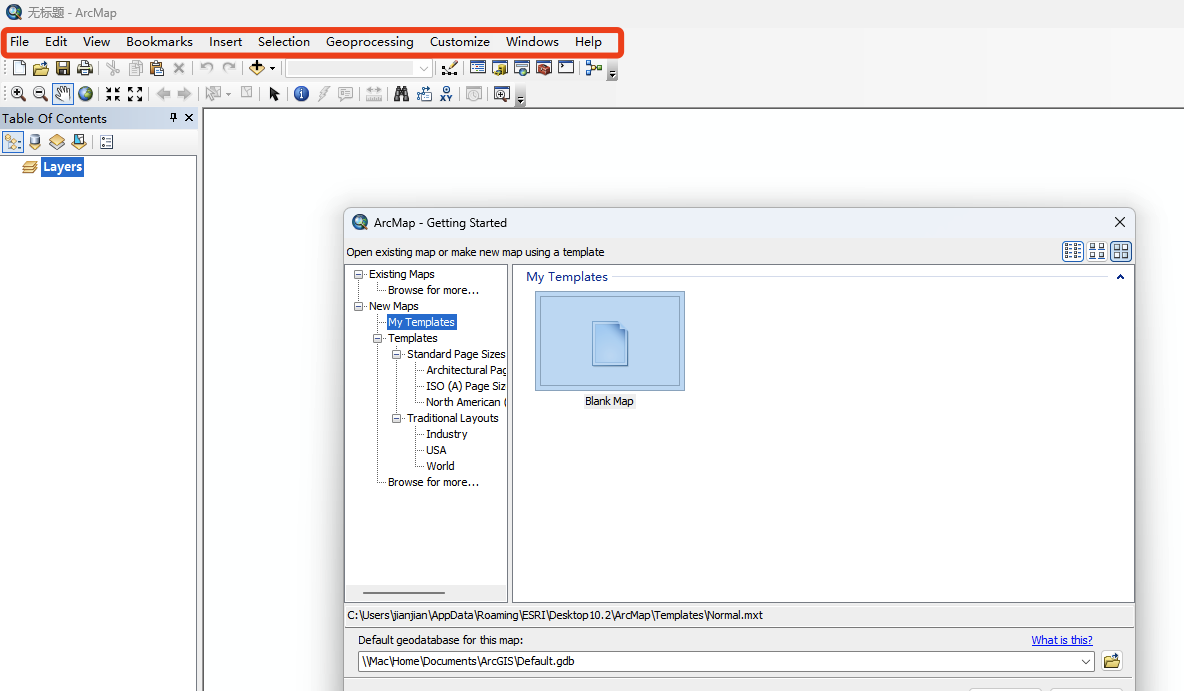Click the Full Extent globe icon
This screenshot has width=1184, height=691.
click(85, 94)
